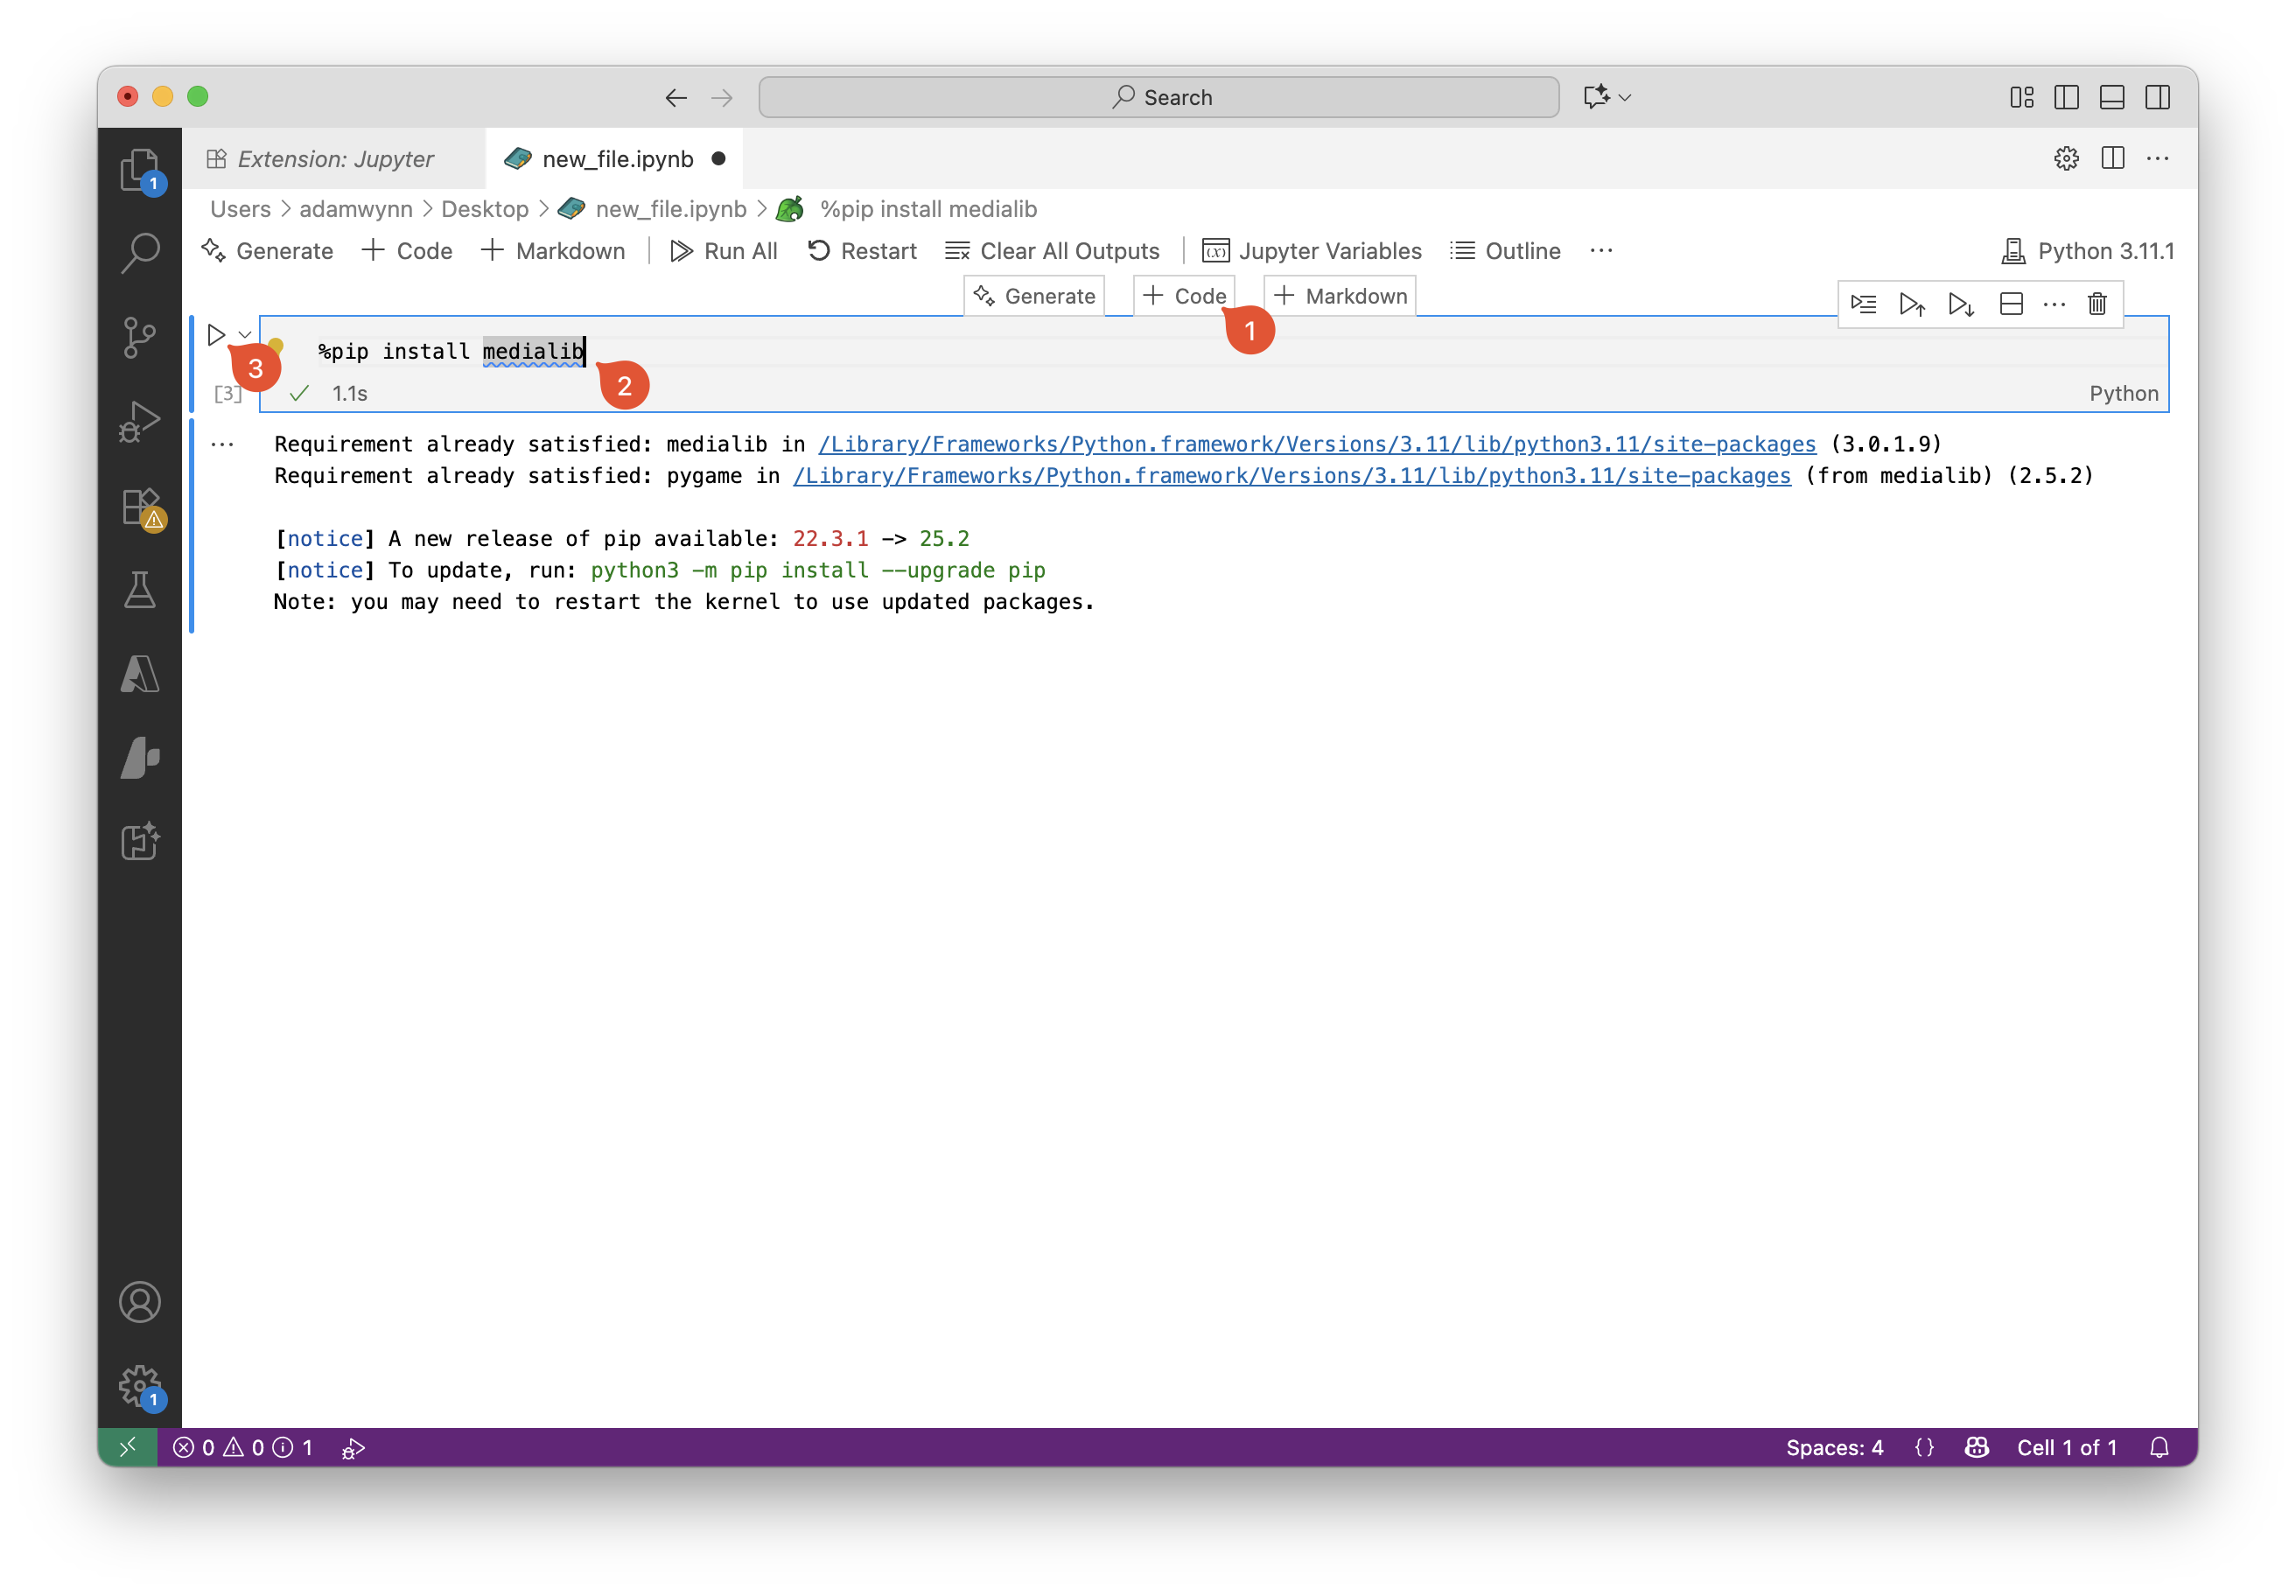Run the pip install cell
Screen dimensions: 2296x1596
pyautogui.click(x=216, y=335)
